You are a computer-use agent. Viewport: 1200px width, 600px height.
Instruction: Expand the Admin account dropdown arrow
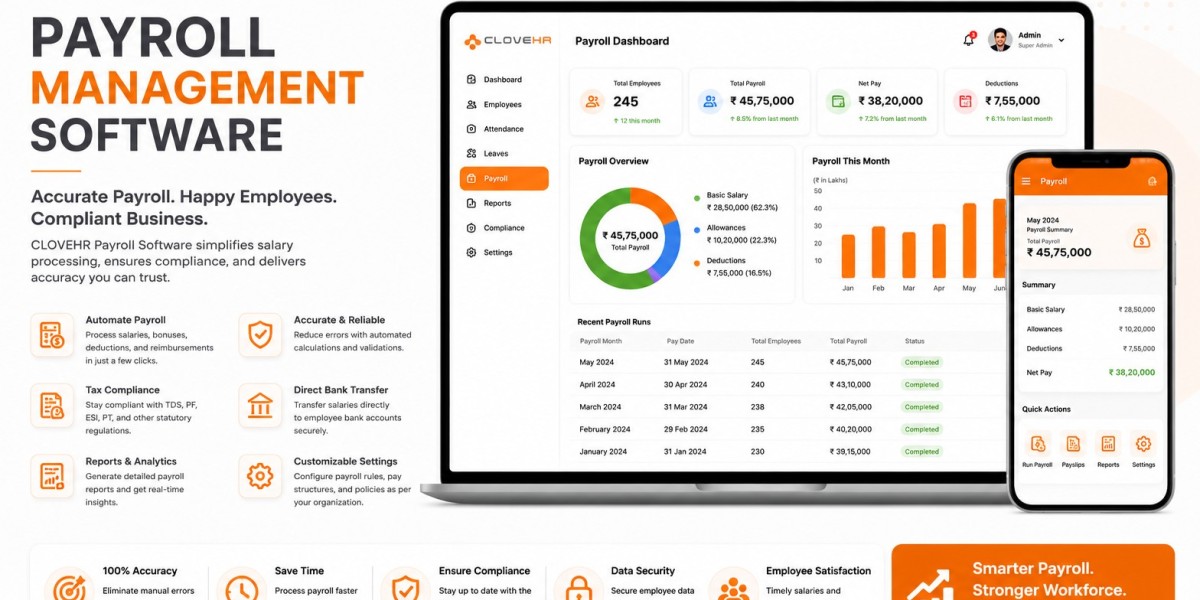coord(1061,41)
